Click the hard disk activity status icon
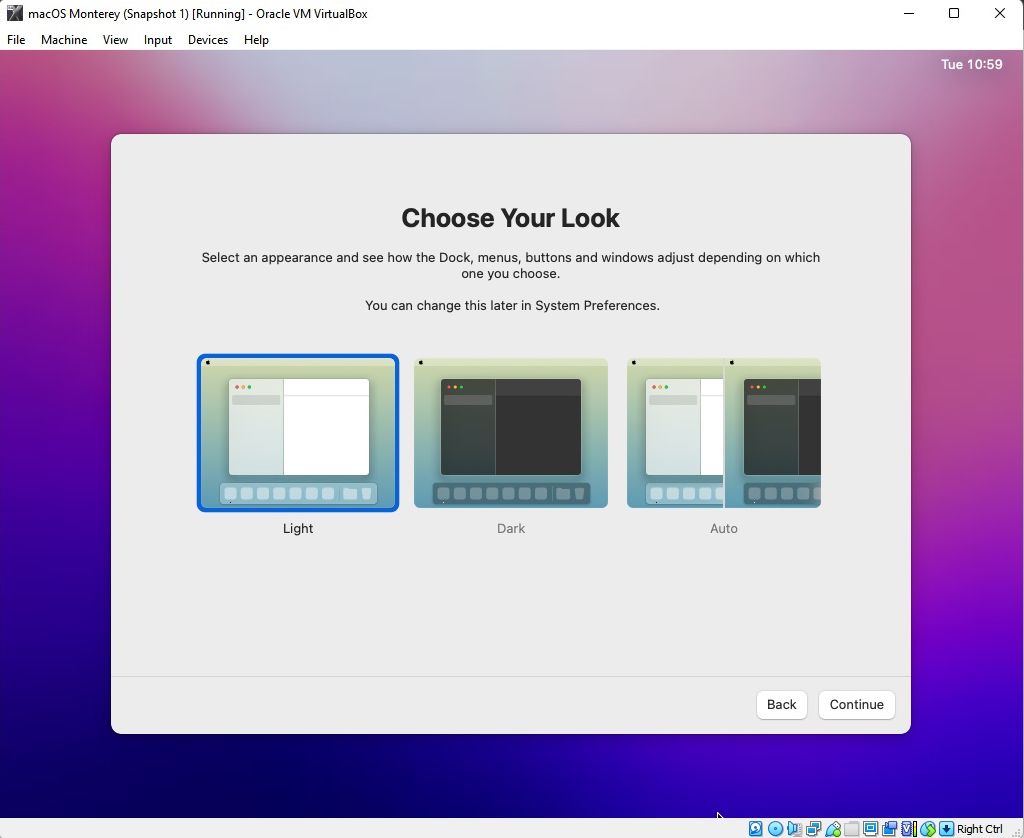The width and height of the screenshot is (1024, 838). [756, 829]
